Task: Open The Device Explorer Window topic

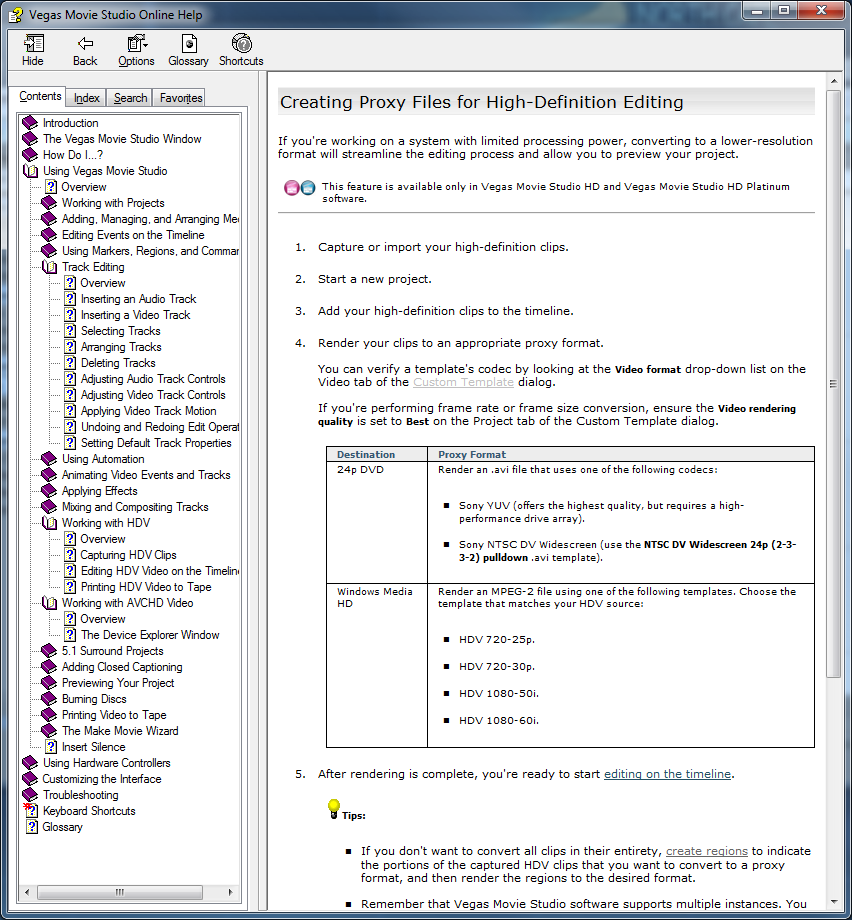Action: 150,635
